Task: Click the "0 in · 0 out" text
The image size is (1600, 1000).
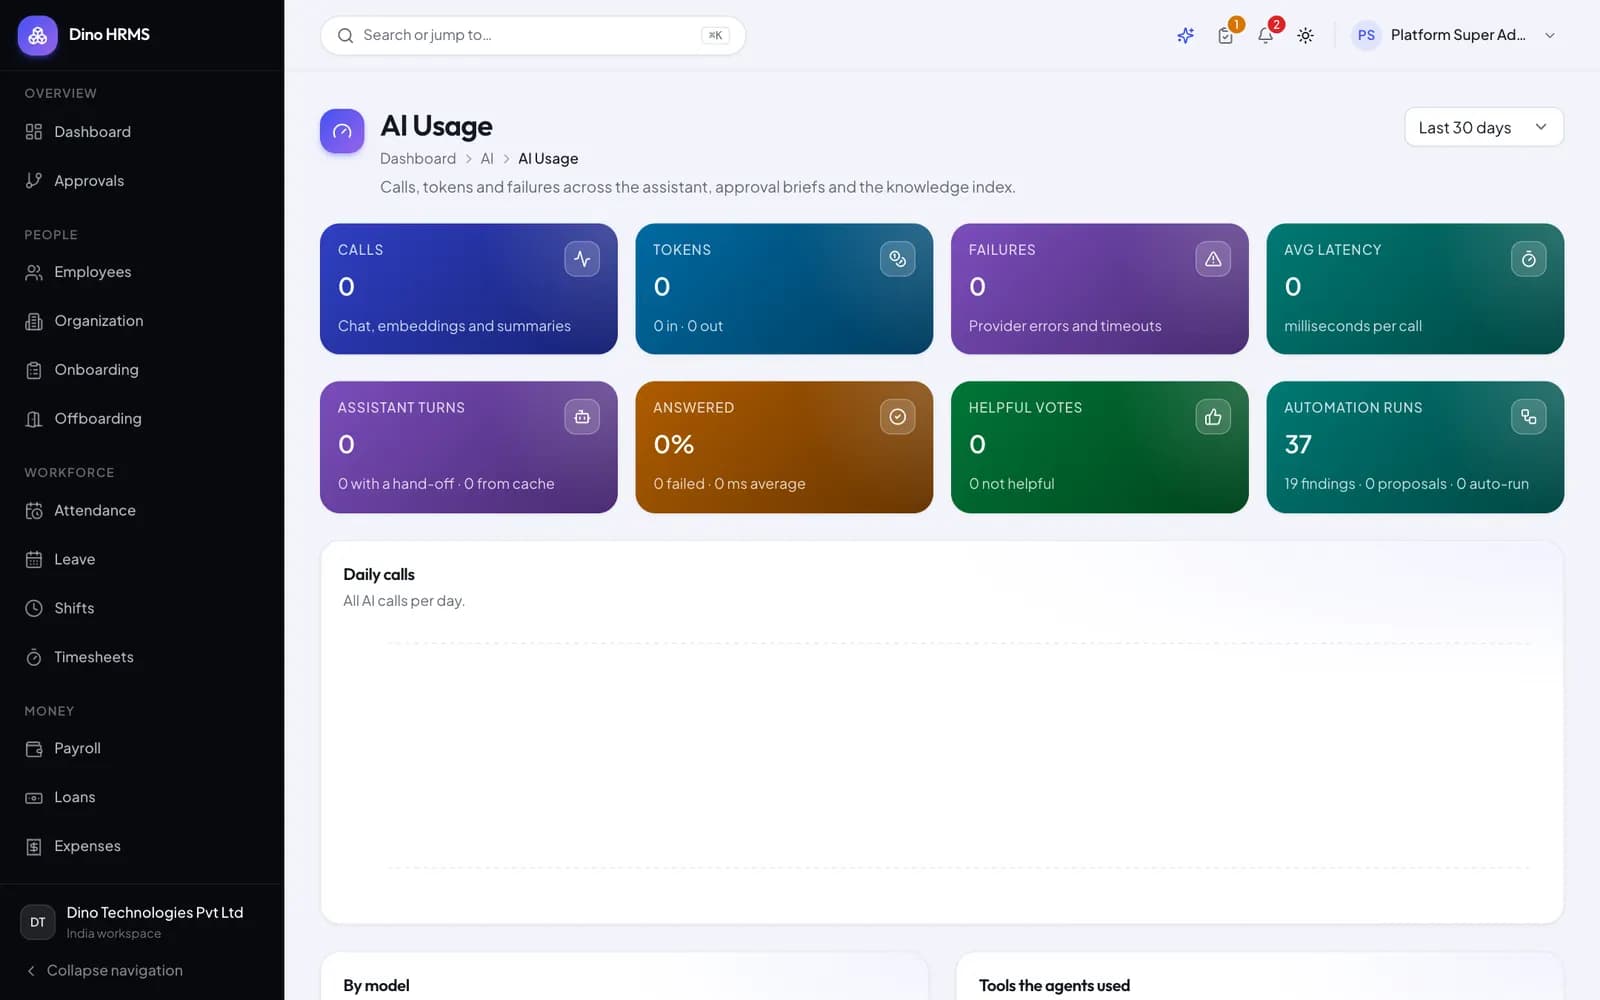Action: pos(688,326)
